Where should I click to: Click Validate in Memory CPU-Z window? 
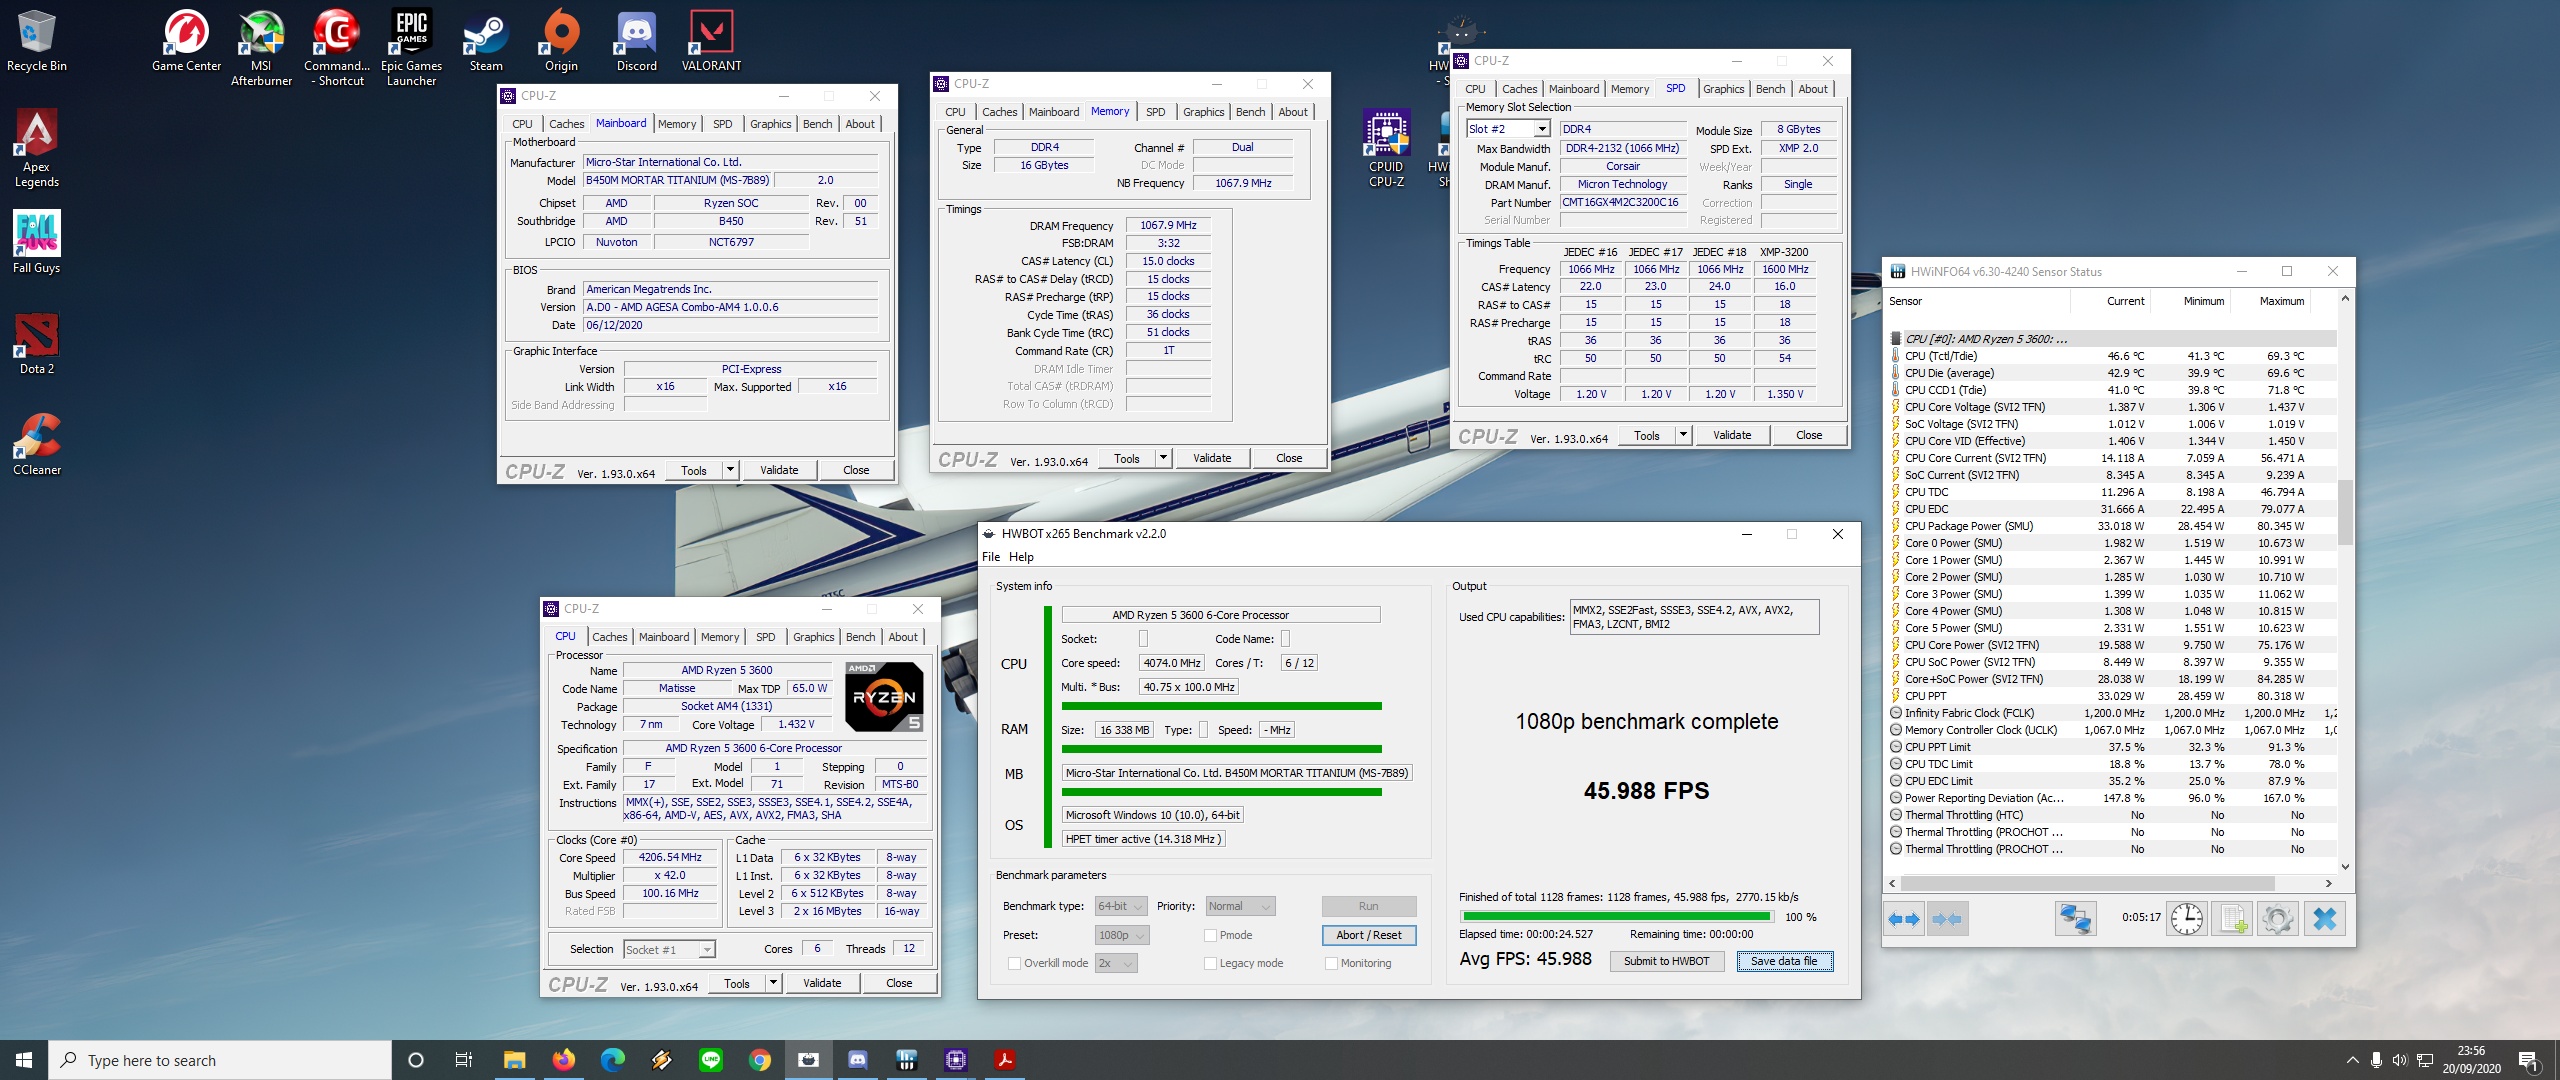tap(1212, 458)
